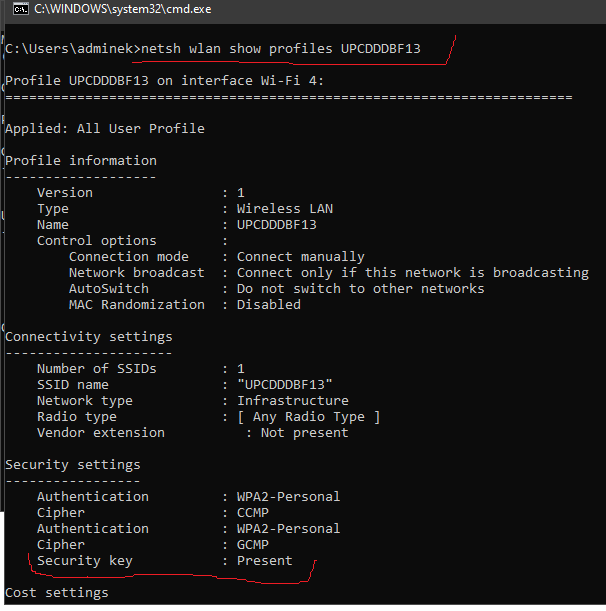Click the "Connect manually" connection mode value

coord(300,257)
